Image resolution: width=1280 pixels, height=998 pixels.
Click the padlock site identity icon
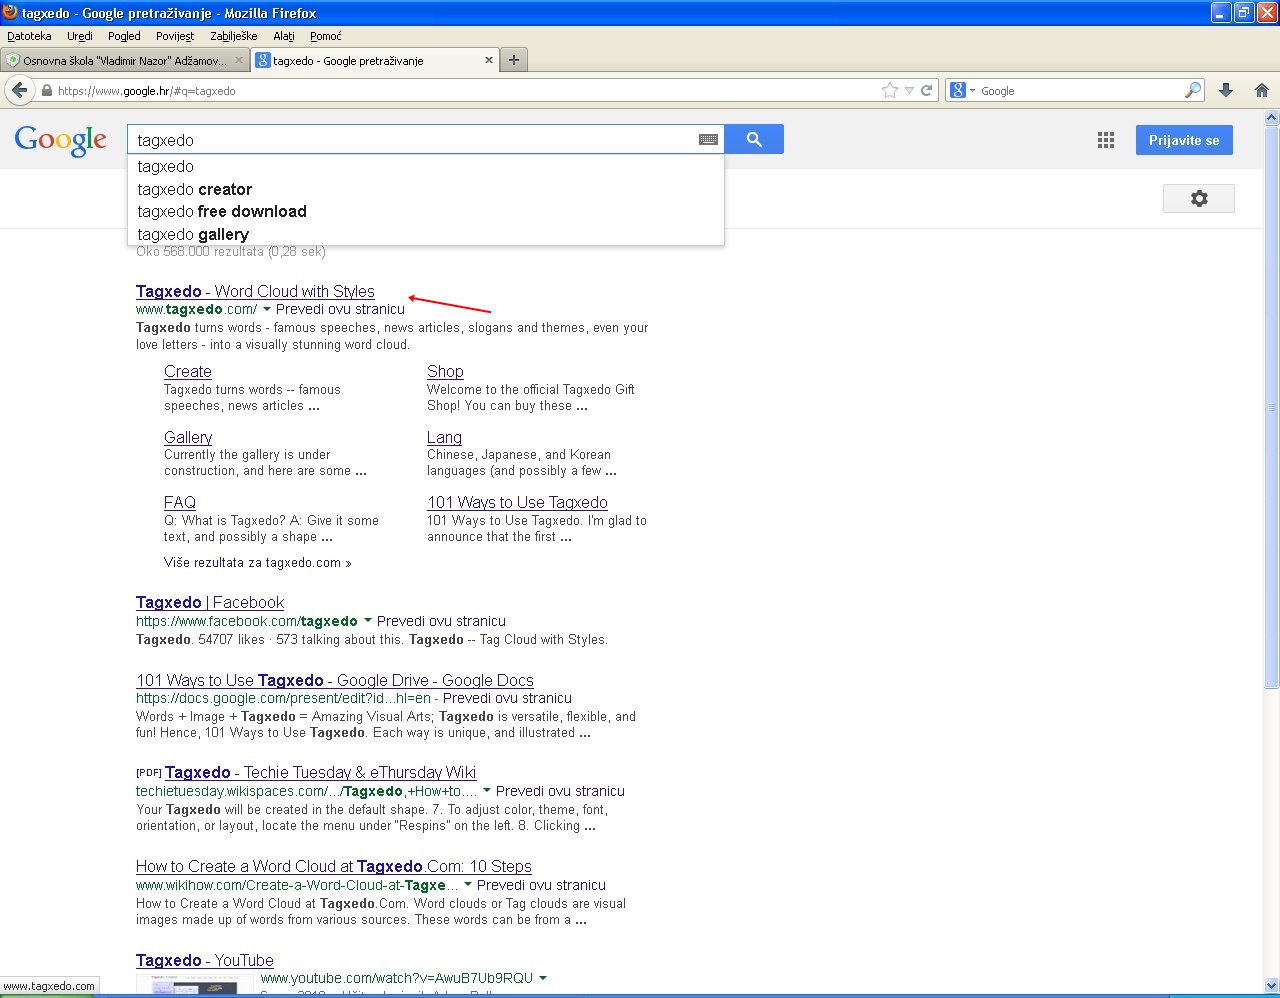pos(46,90)
